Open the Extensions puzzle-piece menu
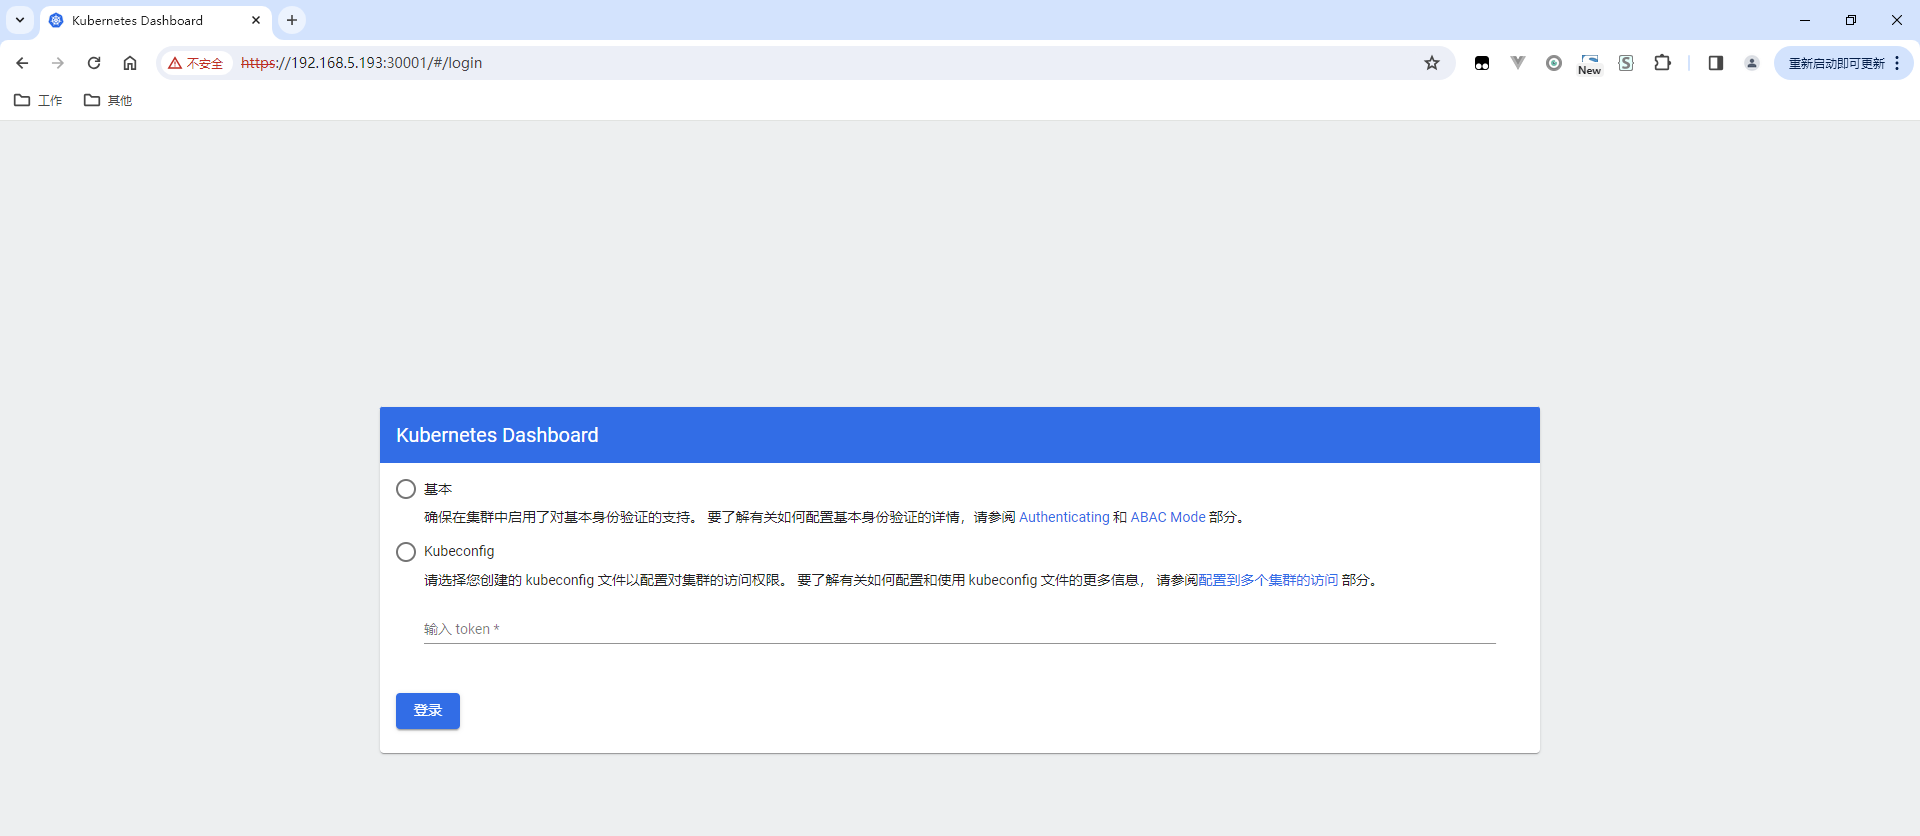Image resolution: width=1920 pixels, height=836 pixels. tap(1662, 63)
